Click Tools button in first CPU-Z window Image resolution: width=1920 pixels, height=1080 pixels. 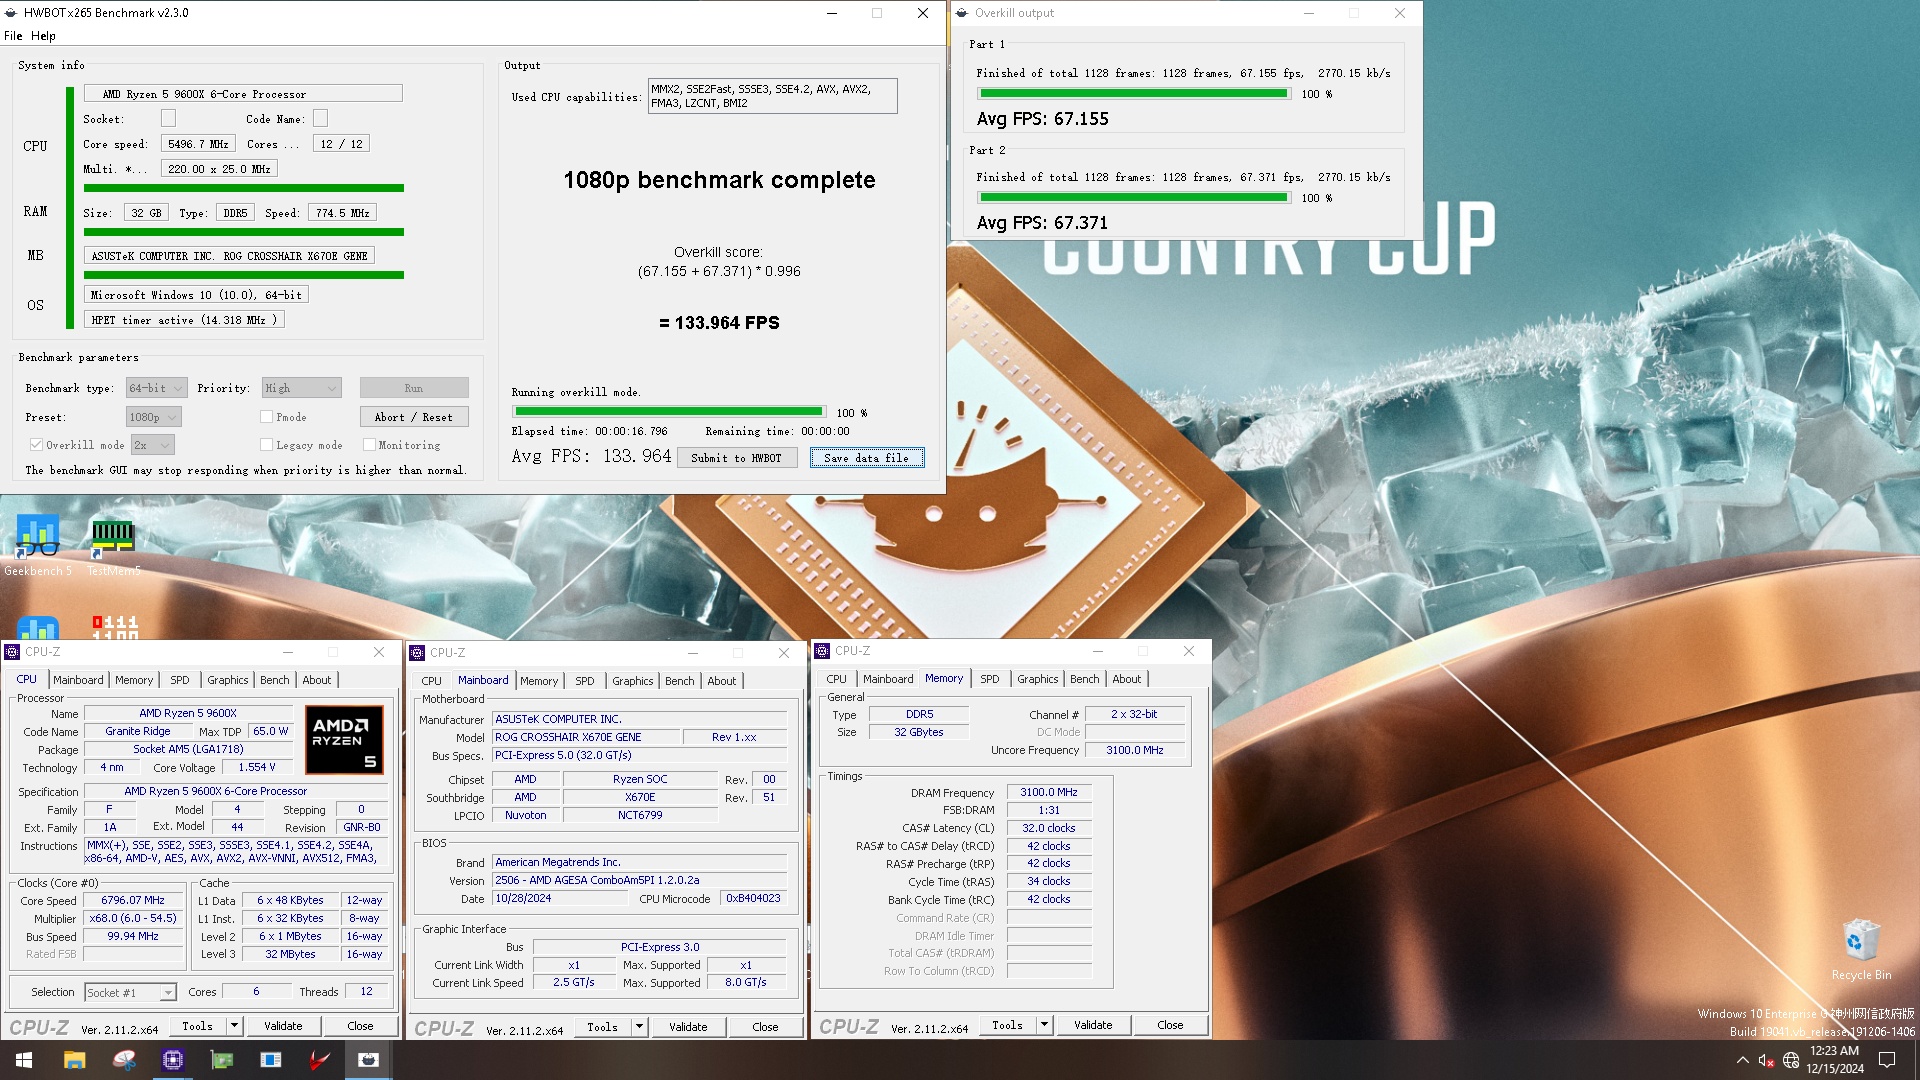pyautogui.click(x=197, y=1026)
